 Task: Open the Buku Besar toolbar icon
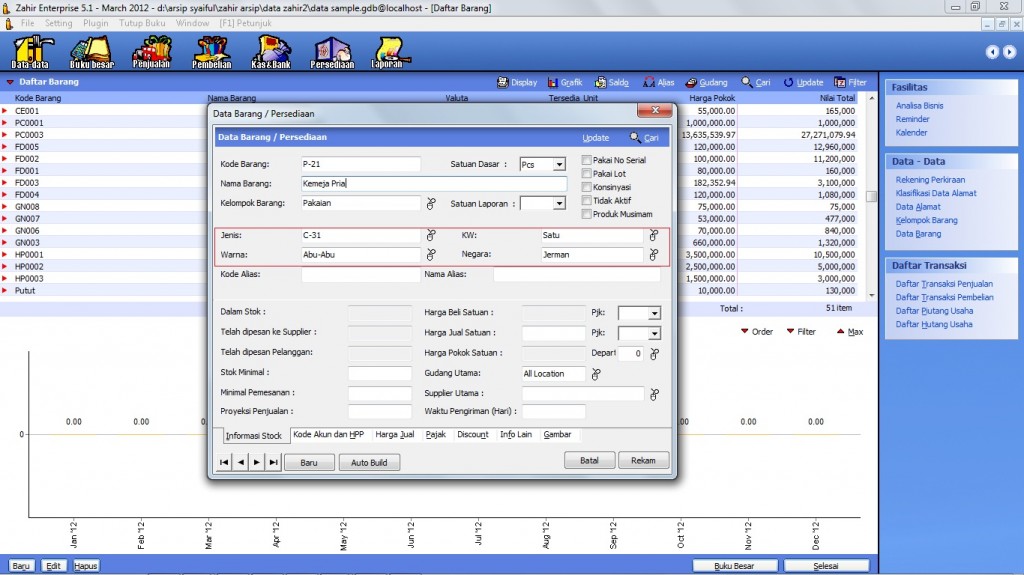click(92, 52)
